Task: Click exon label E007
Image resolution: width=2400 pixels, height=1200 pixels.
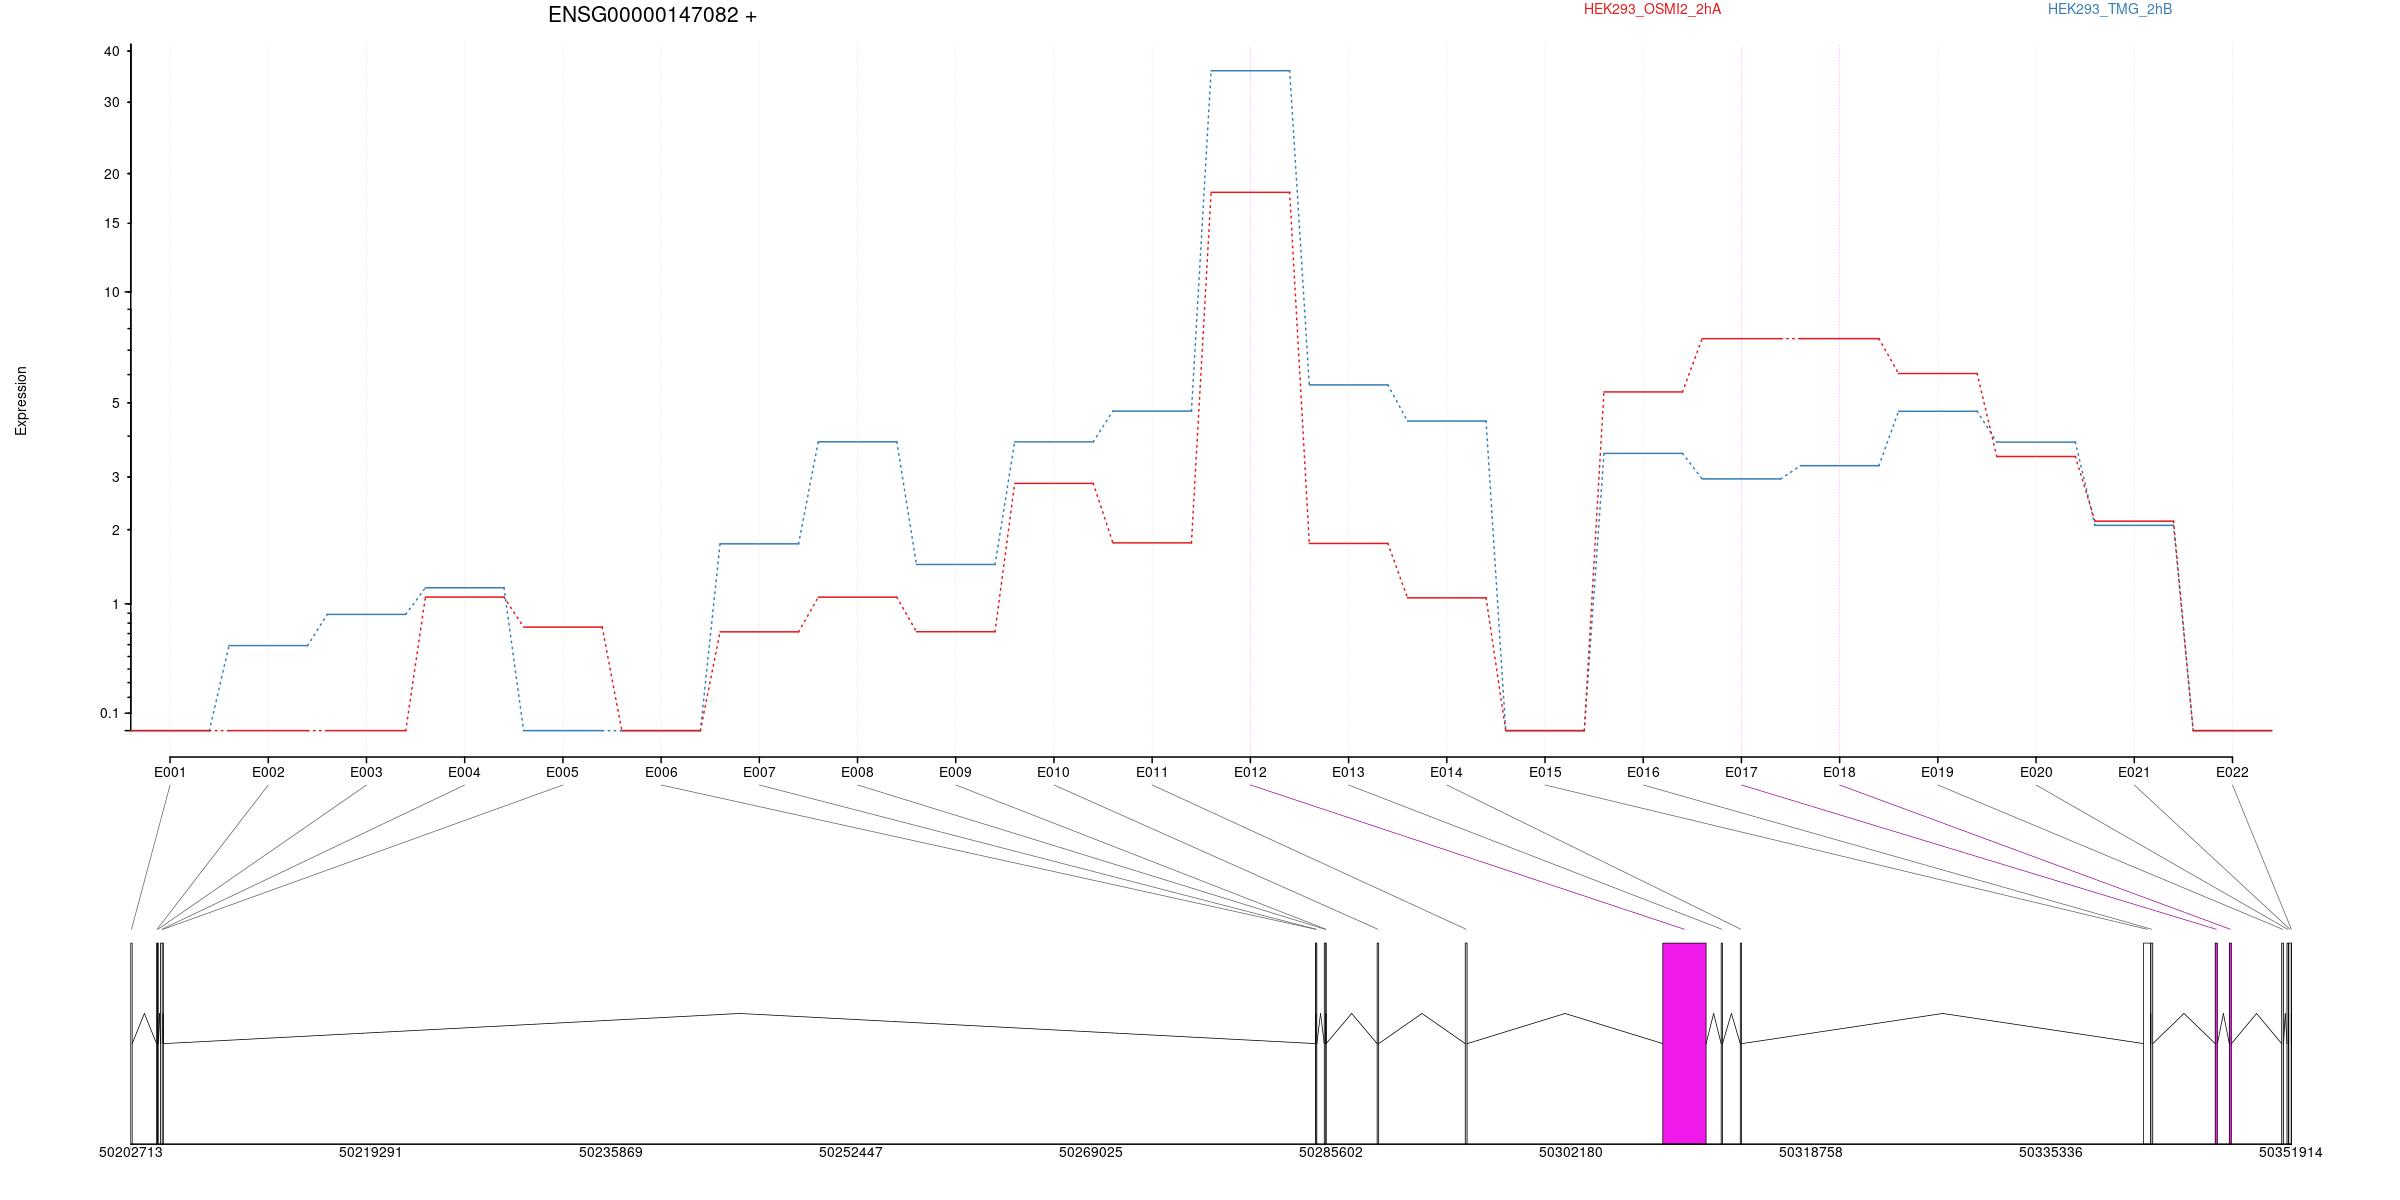Action: click(759, 772)
